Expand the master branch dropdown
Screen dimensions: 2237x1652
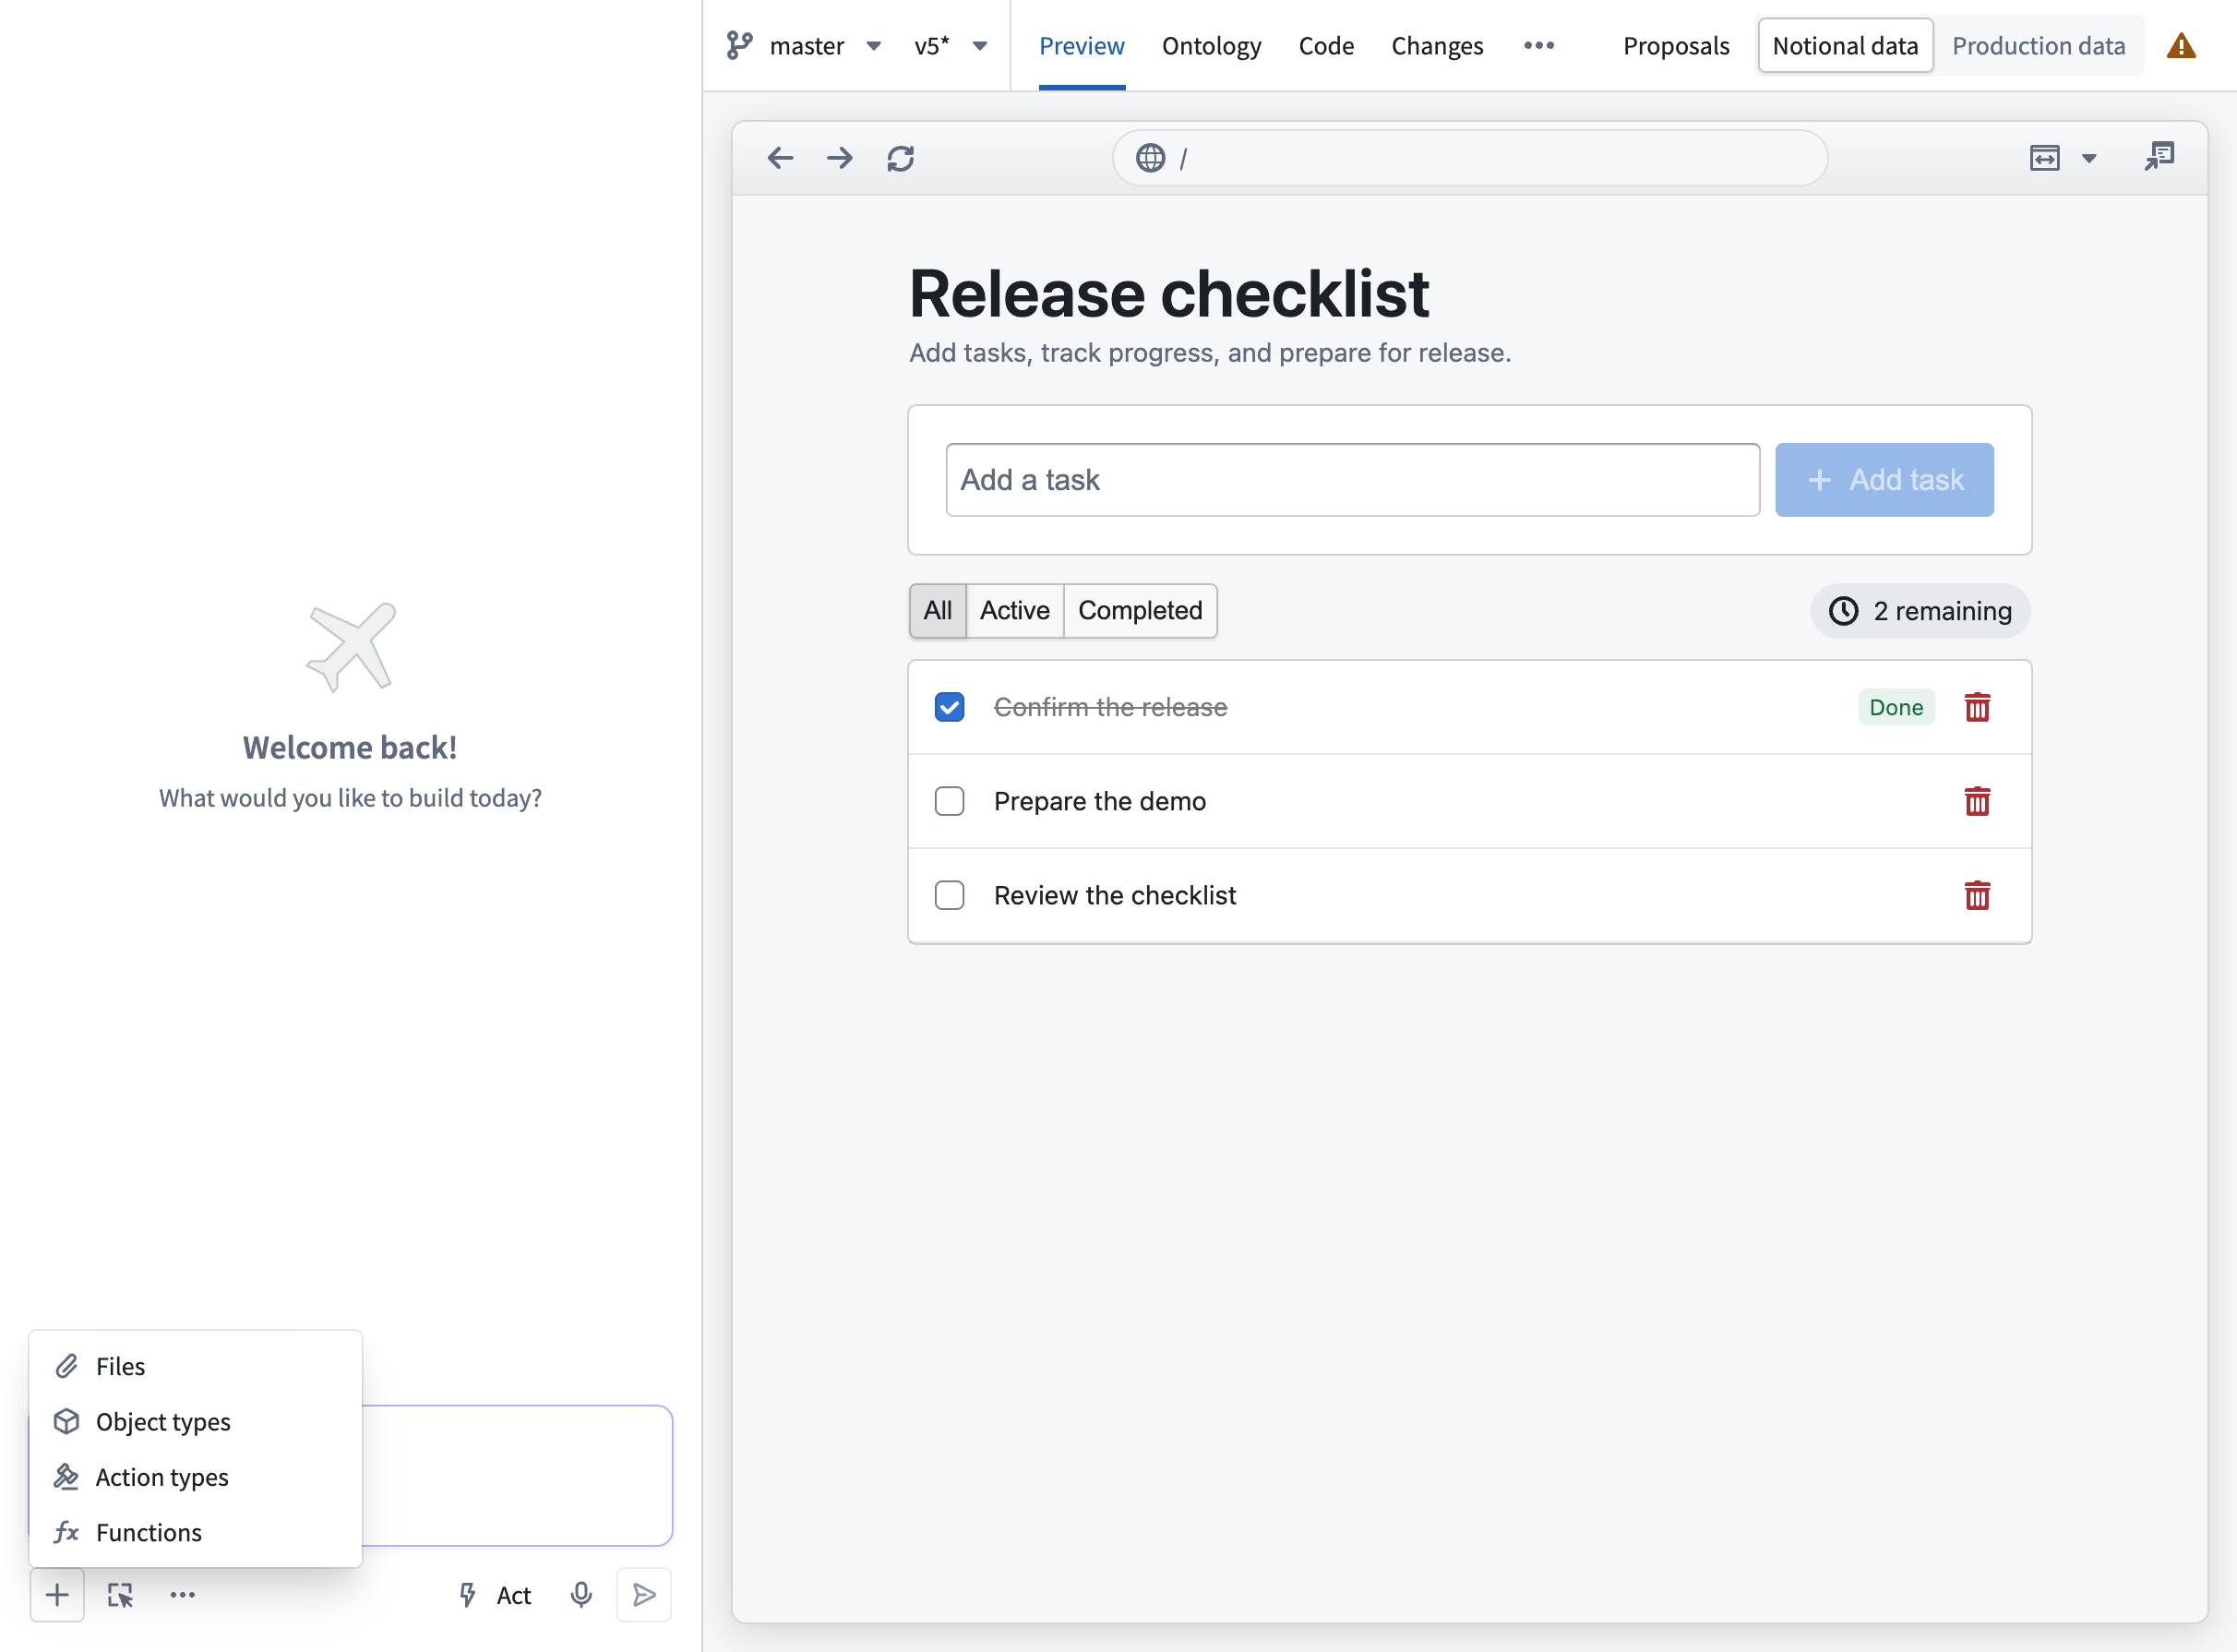click(873, 46)
